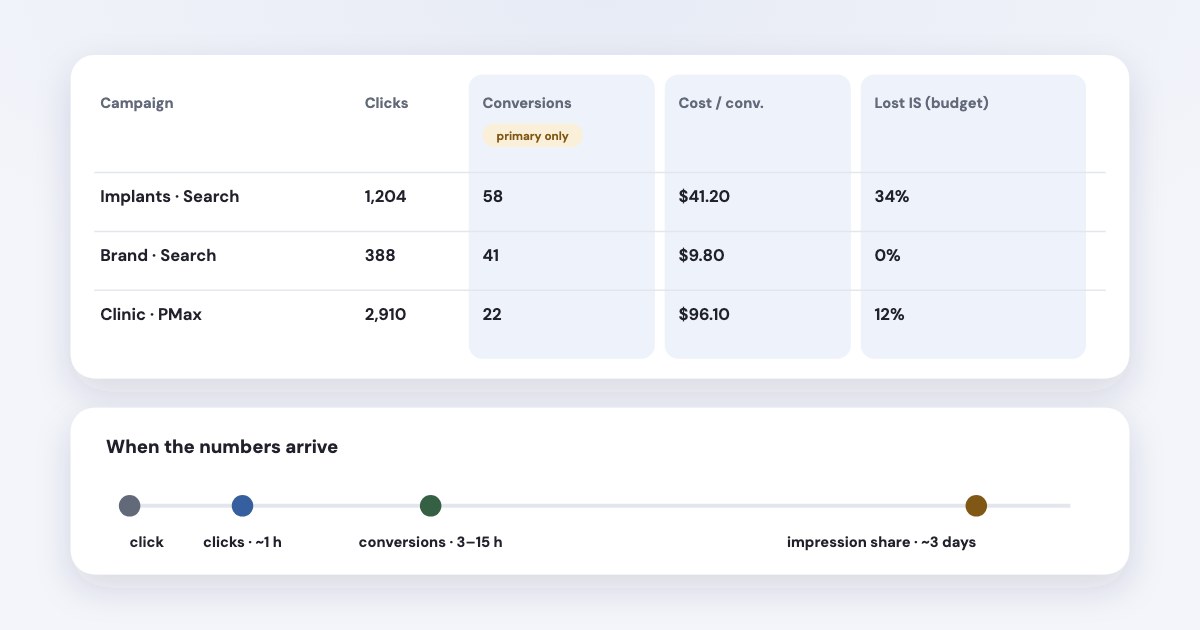Click the green conversions timeline dot
The image size is (1200, 630).
430,506
